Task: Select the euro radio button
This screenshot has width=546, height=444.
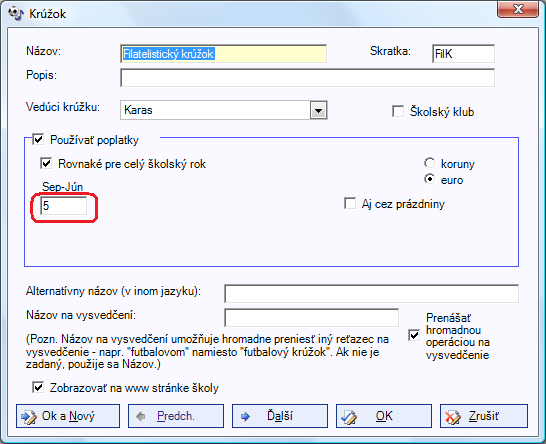Action: coord(429,179)
